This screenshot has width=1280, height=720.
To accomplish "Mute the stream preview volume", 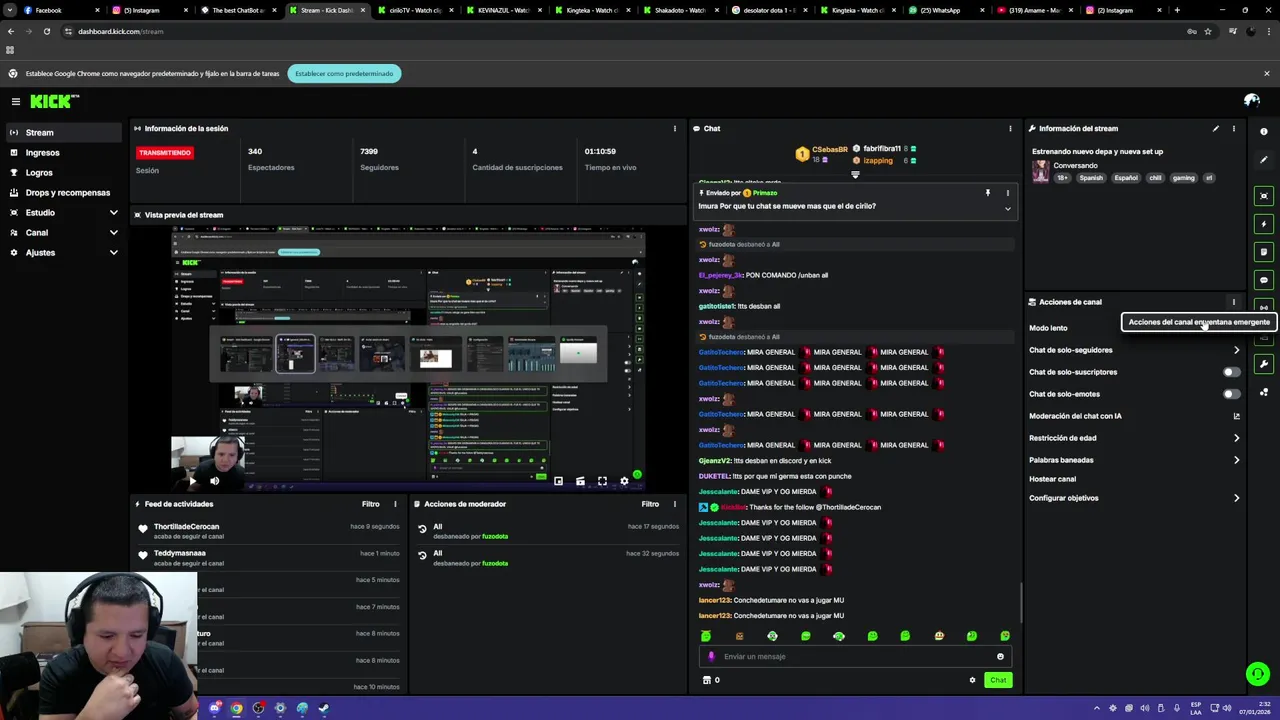I will [214, 481].
